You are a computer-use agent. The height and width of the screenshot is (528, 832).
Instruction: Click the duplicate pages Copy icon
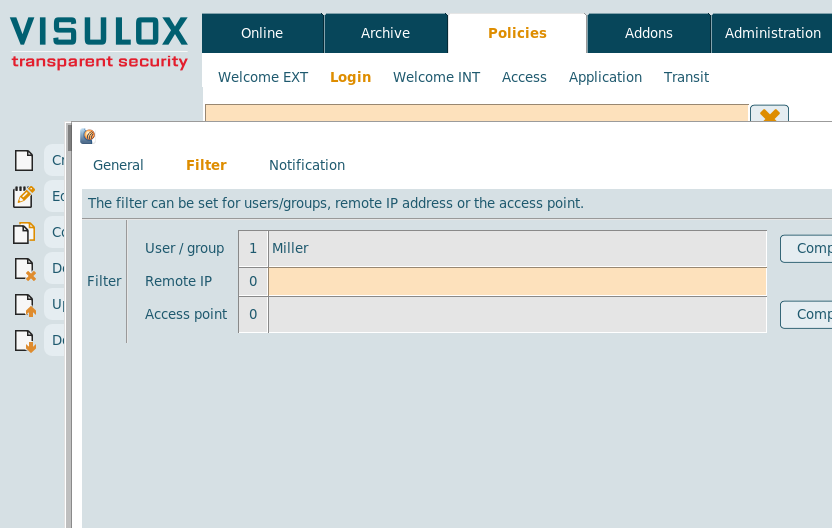point(23,233)
